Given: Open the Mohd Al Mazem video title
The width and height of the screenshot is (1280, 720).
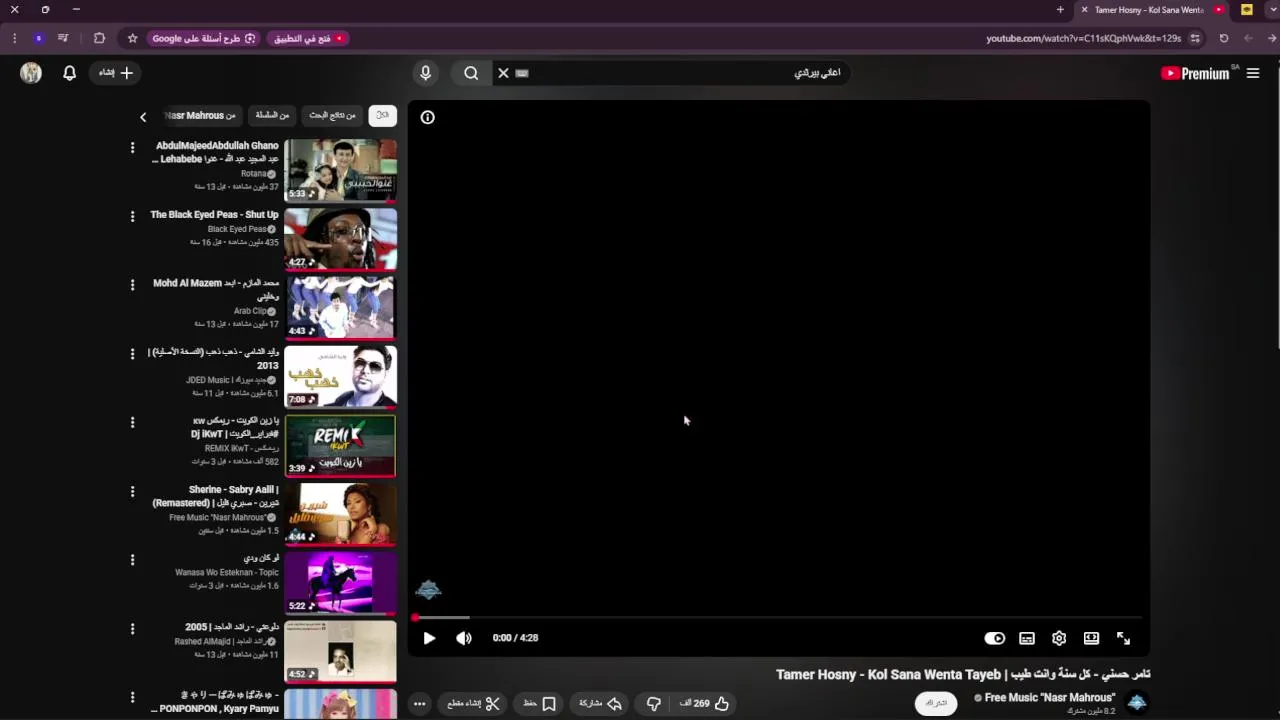Looking at the screenshot, I should [216, 290].
